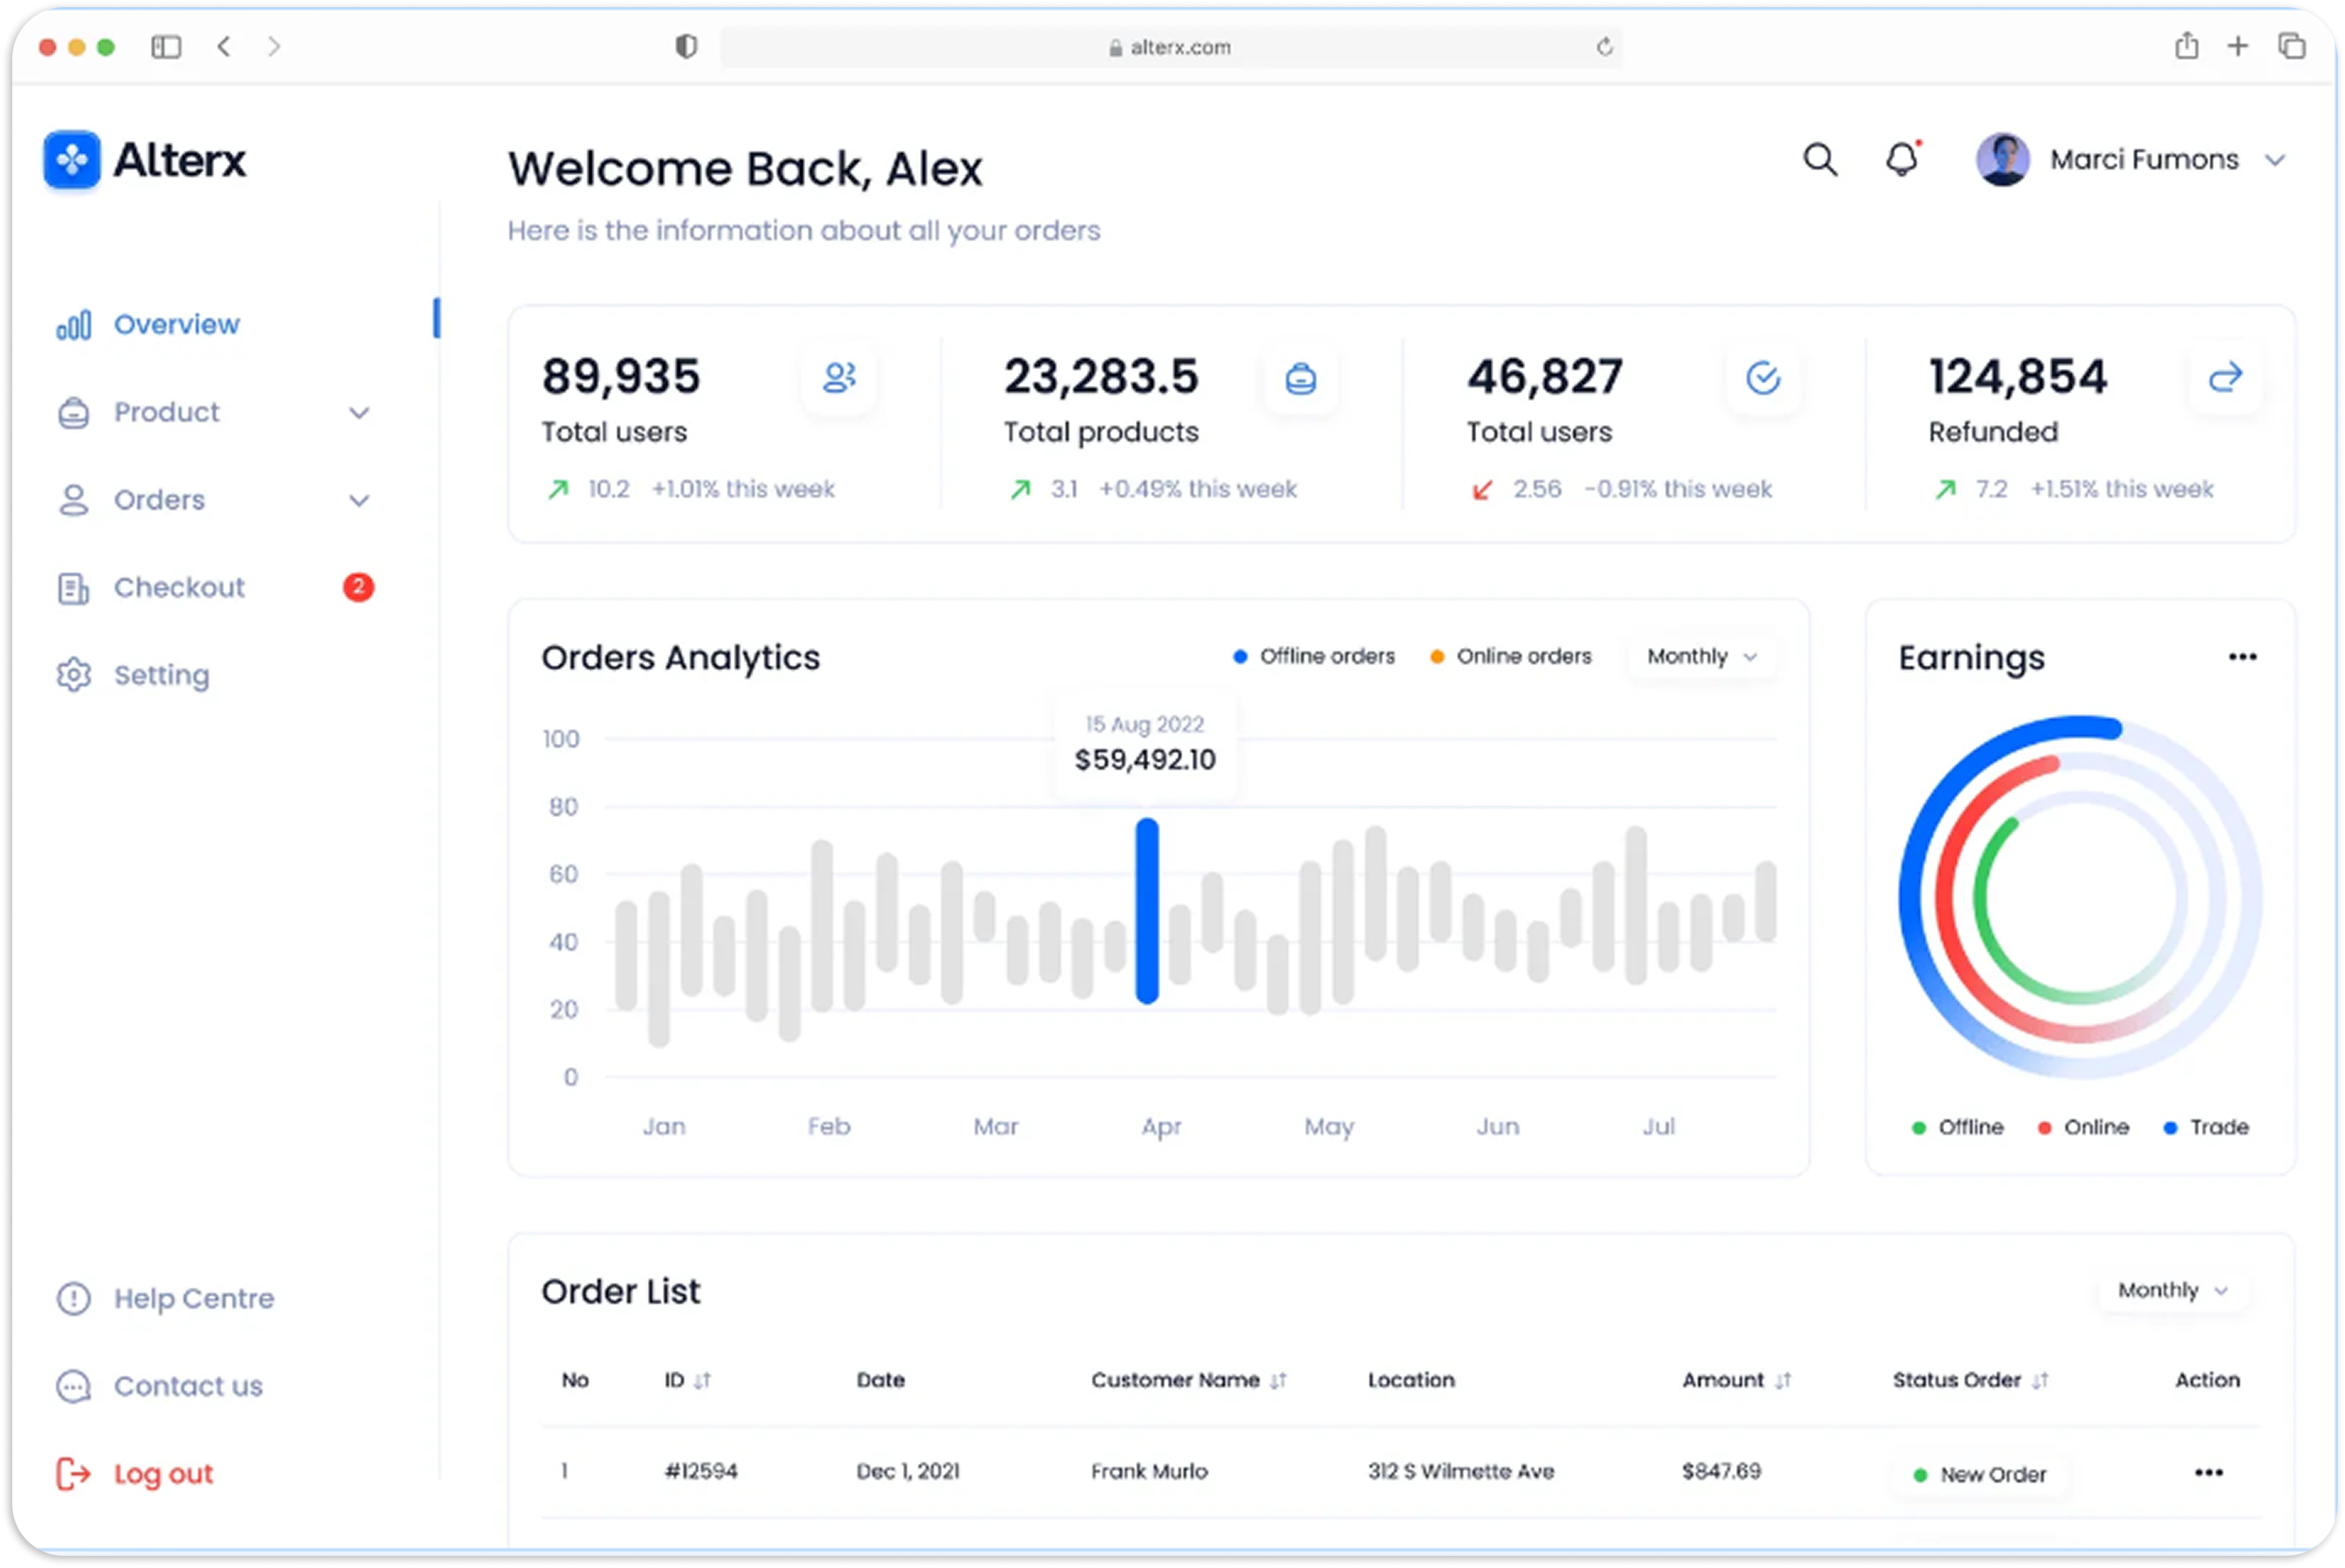Click the Log out arrow icon

pyautogui.click(x=73, y=1474)
